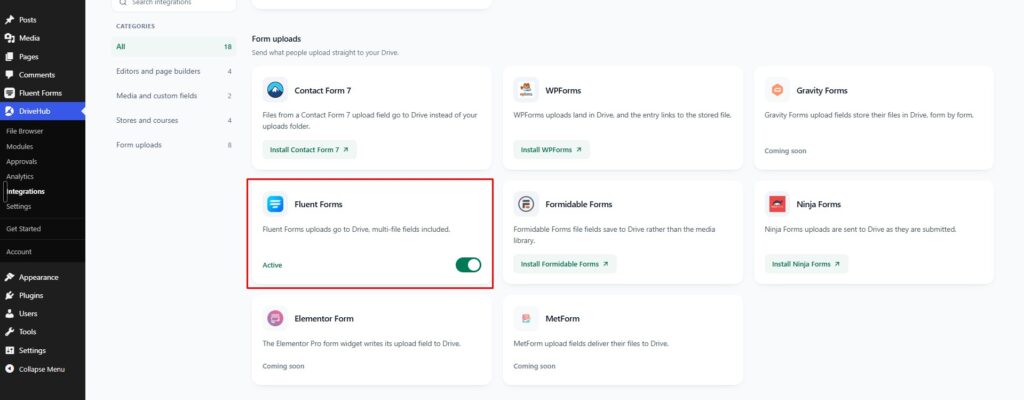This screenshot has width=1024, height=400.
Task: Open the Get Started page
Action: tap(24, 229)
